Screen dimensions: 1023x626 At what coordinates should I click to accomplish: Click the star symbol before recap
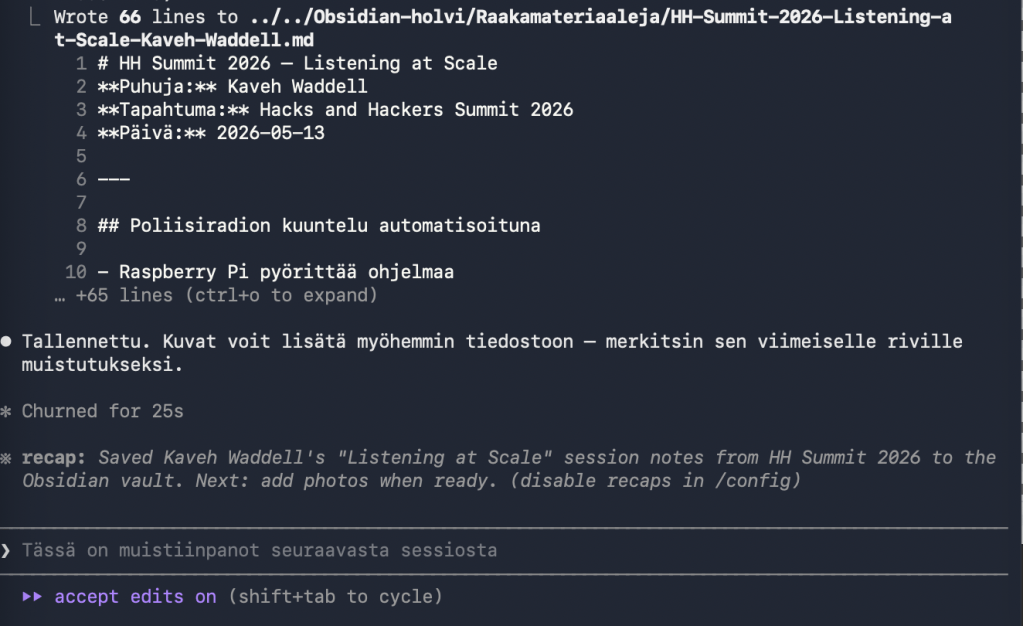click(6, 458)
